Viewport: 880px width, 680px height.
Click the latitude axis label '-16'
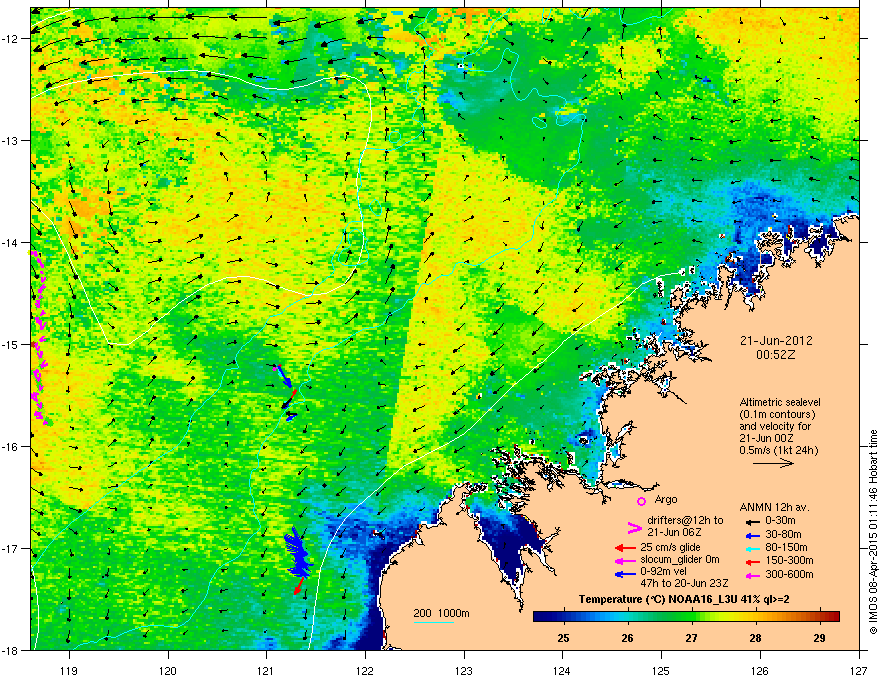click(10, 447)
